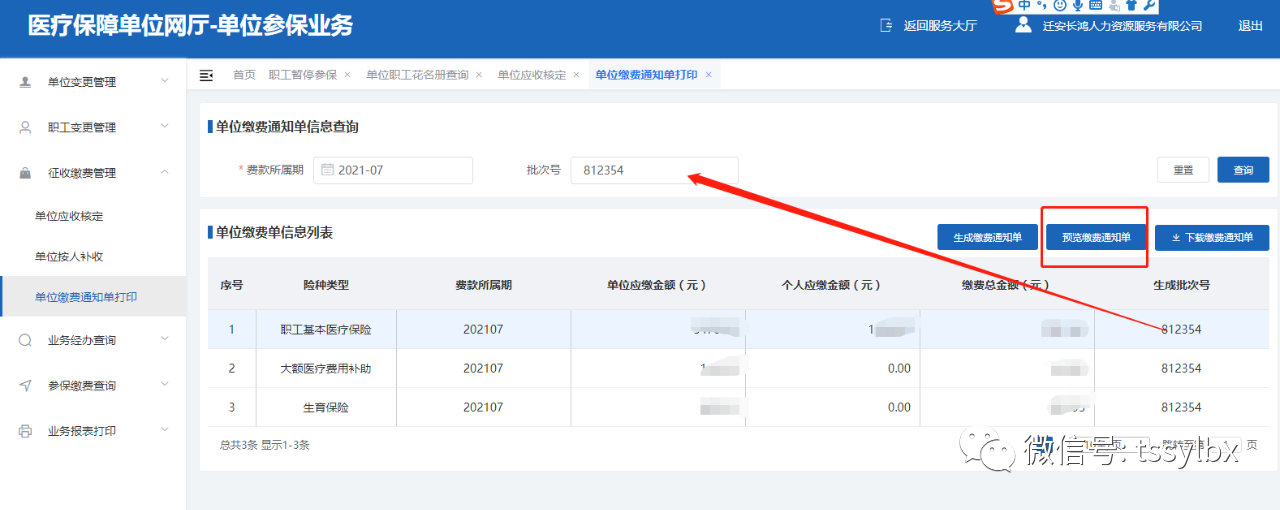Screen dimensions: 1280x510
Task: Collapse sidebar using the hamburger menu icon
Action: tap(207, 75)
